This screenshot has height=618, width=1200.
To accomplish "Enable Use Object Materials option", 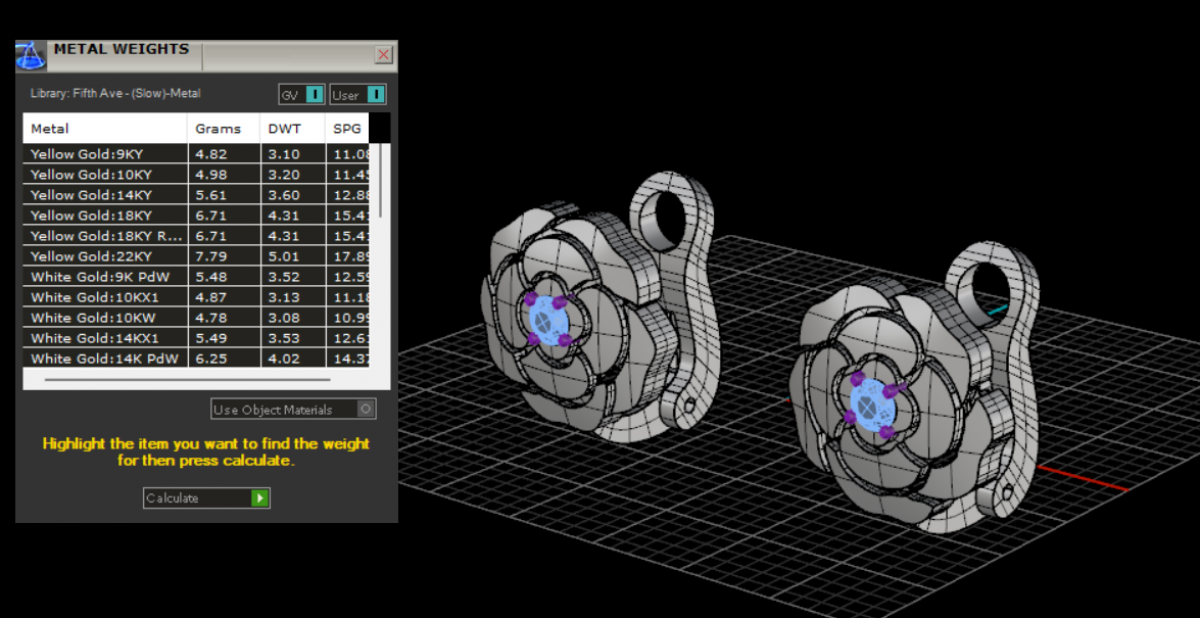I will tap(366, 409).
